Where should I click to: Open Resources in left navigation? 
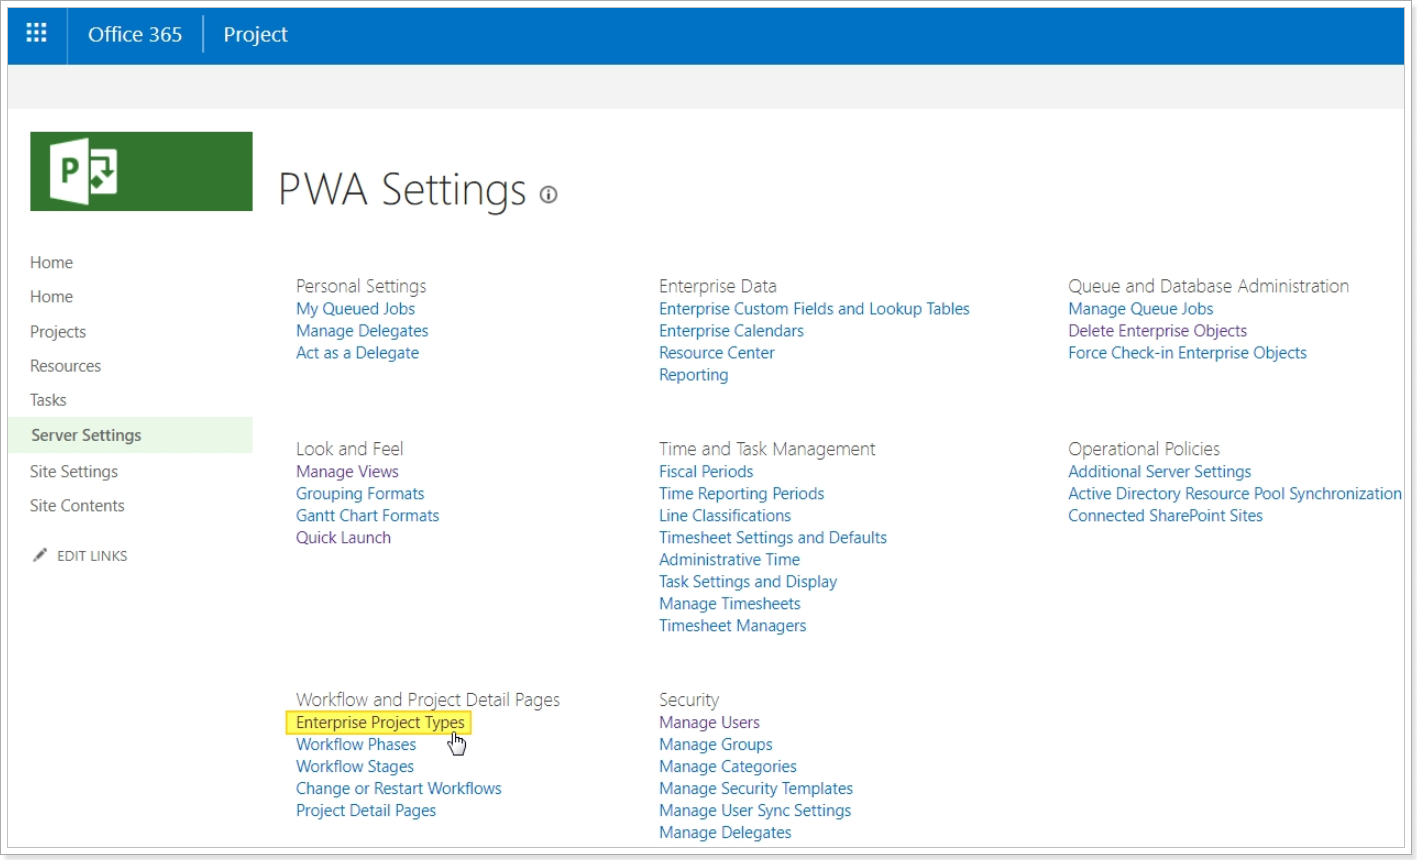tap(65, 366)
